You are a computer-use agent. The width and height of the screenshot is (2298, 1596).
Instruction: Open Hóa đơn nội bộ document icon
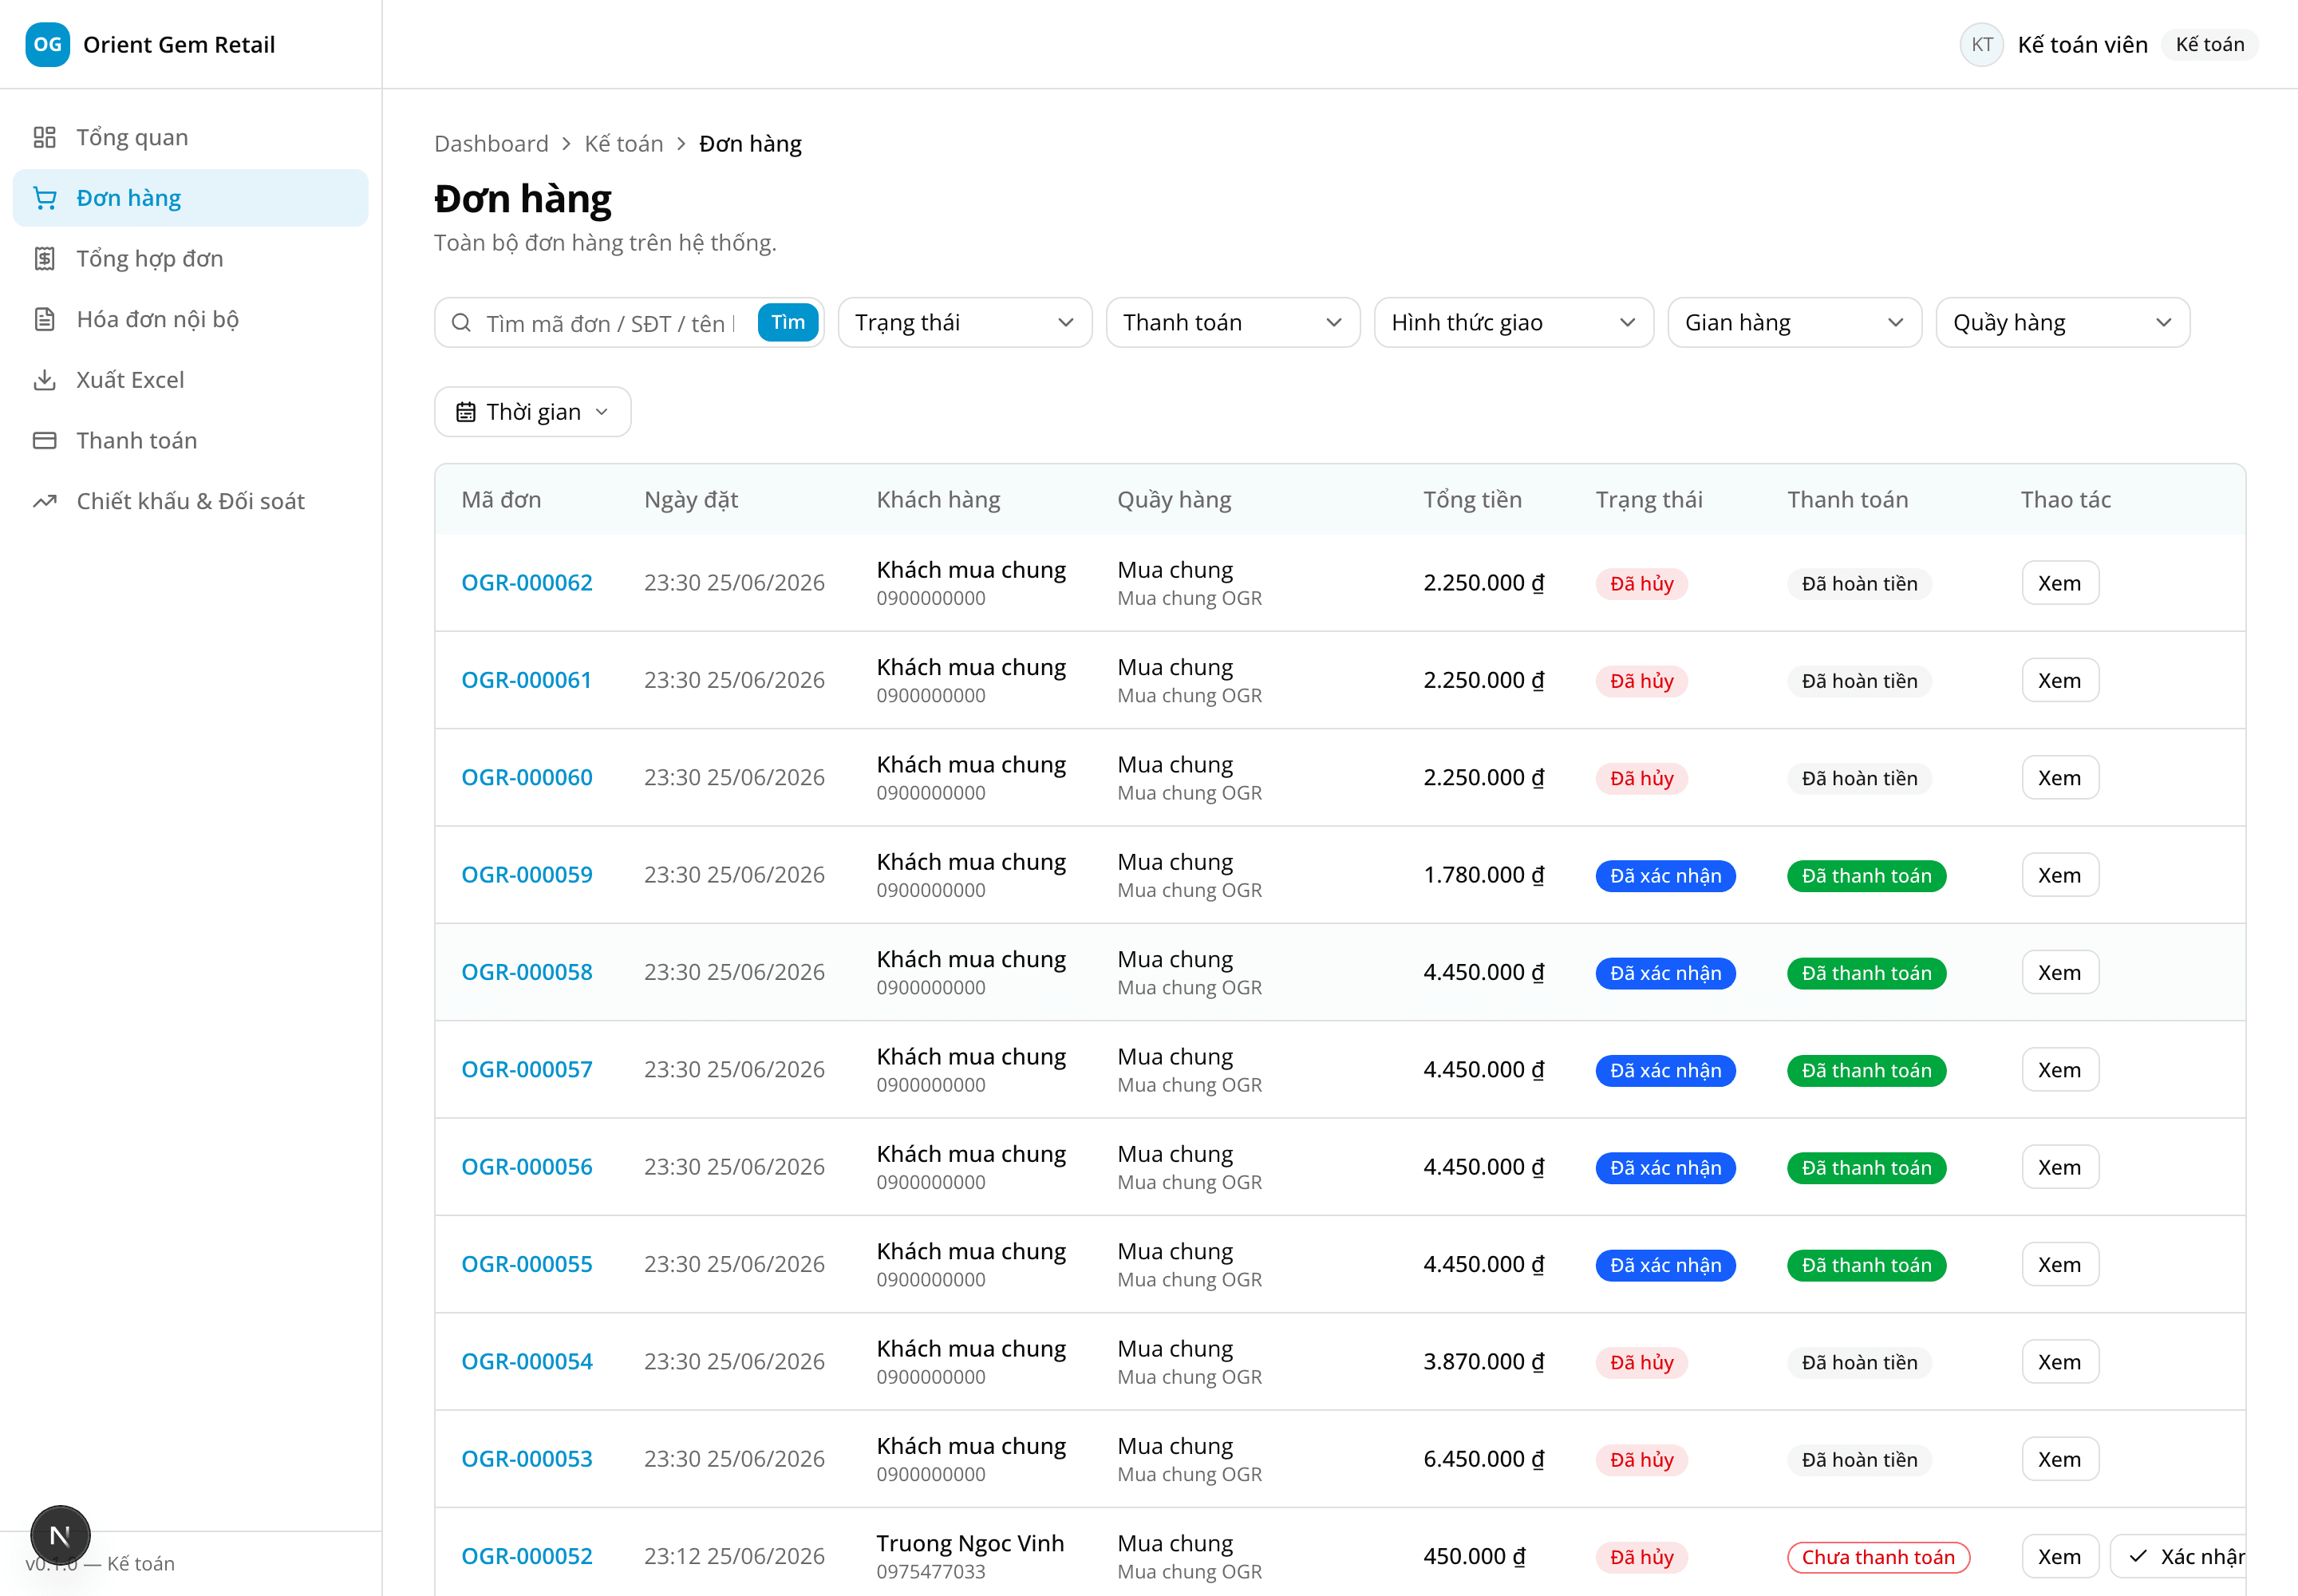point(45,319)
